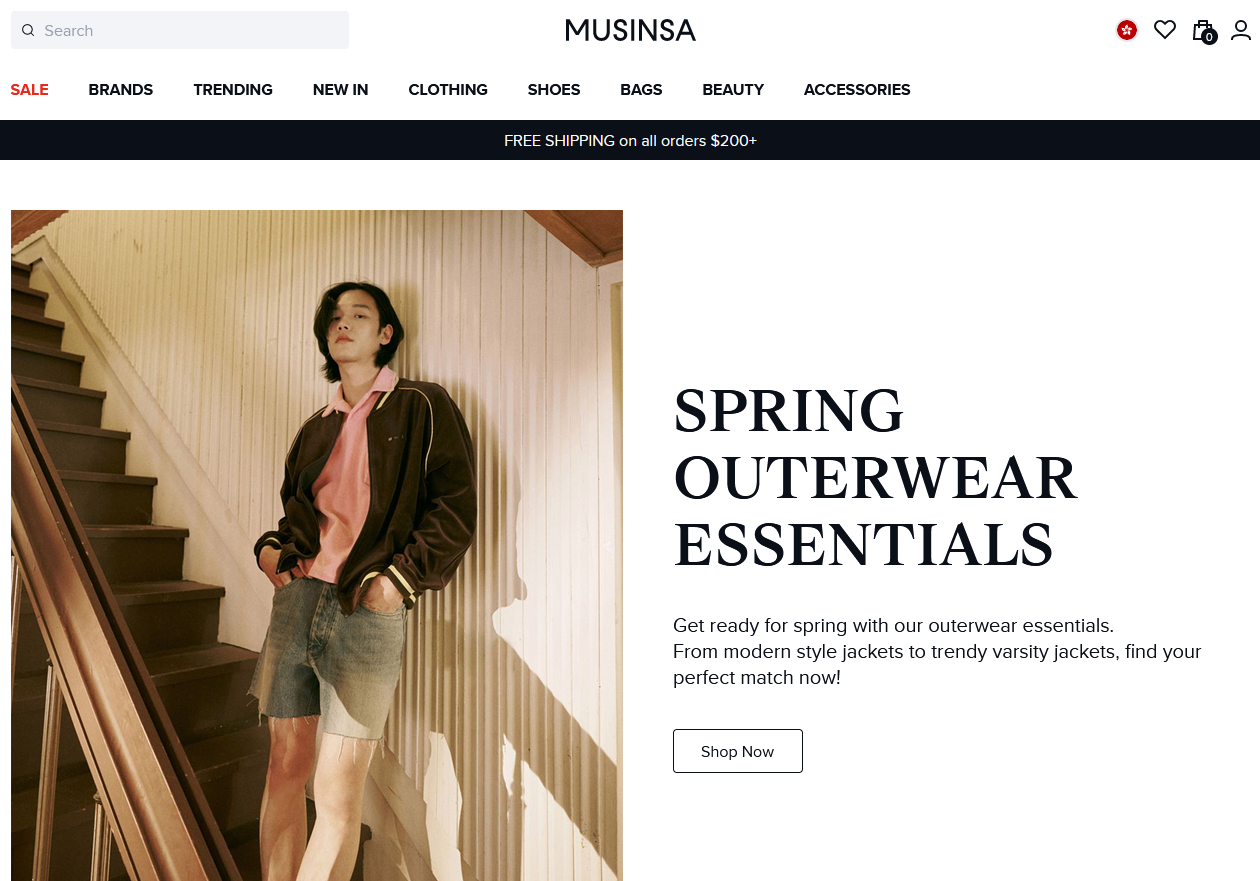Browse the BAGS category
The height and width of the screenshot is (881, 1260).
[x=641, y=90]
